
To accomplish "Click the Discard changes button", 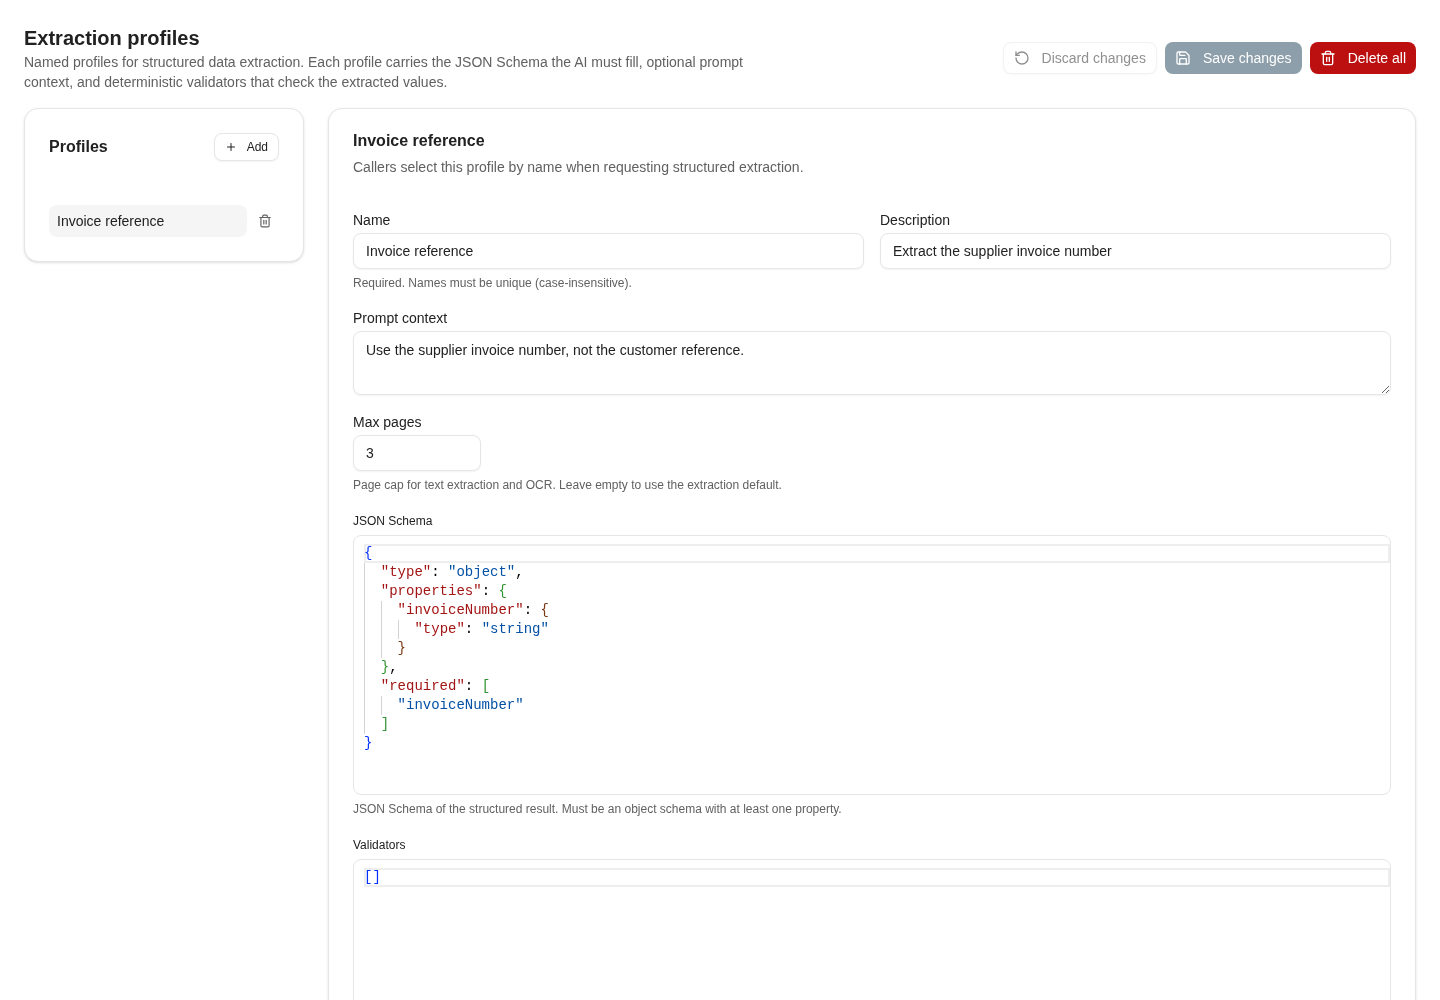I will 1080,58.
